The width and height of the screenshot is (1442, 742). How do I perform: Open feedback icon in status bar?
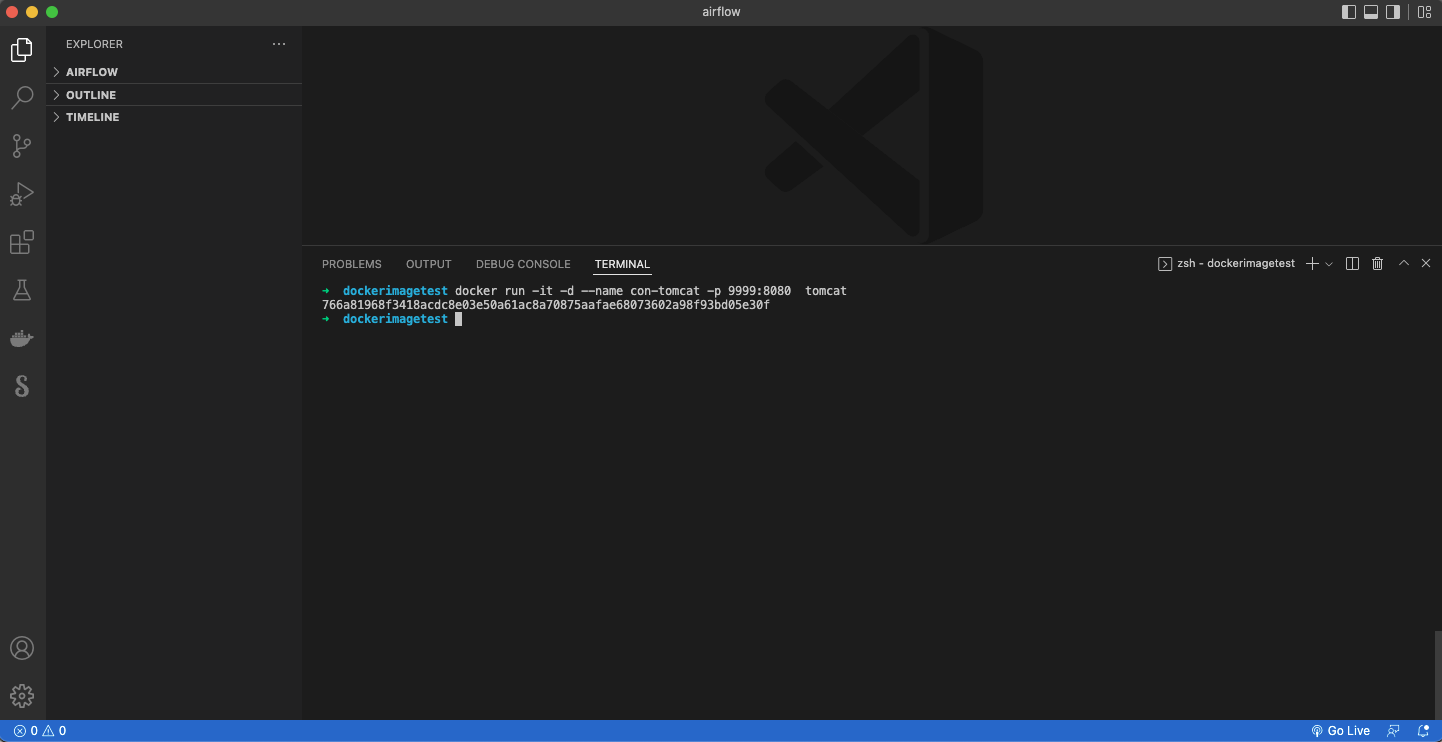point(1393,731)
